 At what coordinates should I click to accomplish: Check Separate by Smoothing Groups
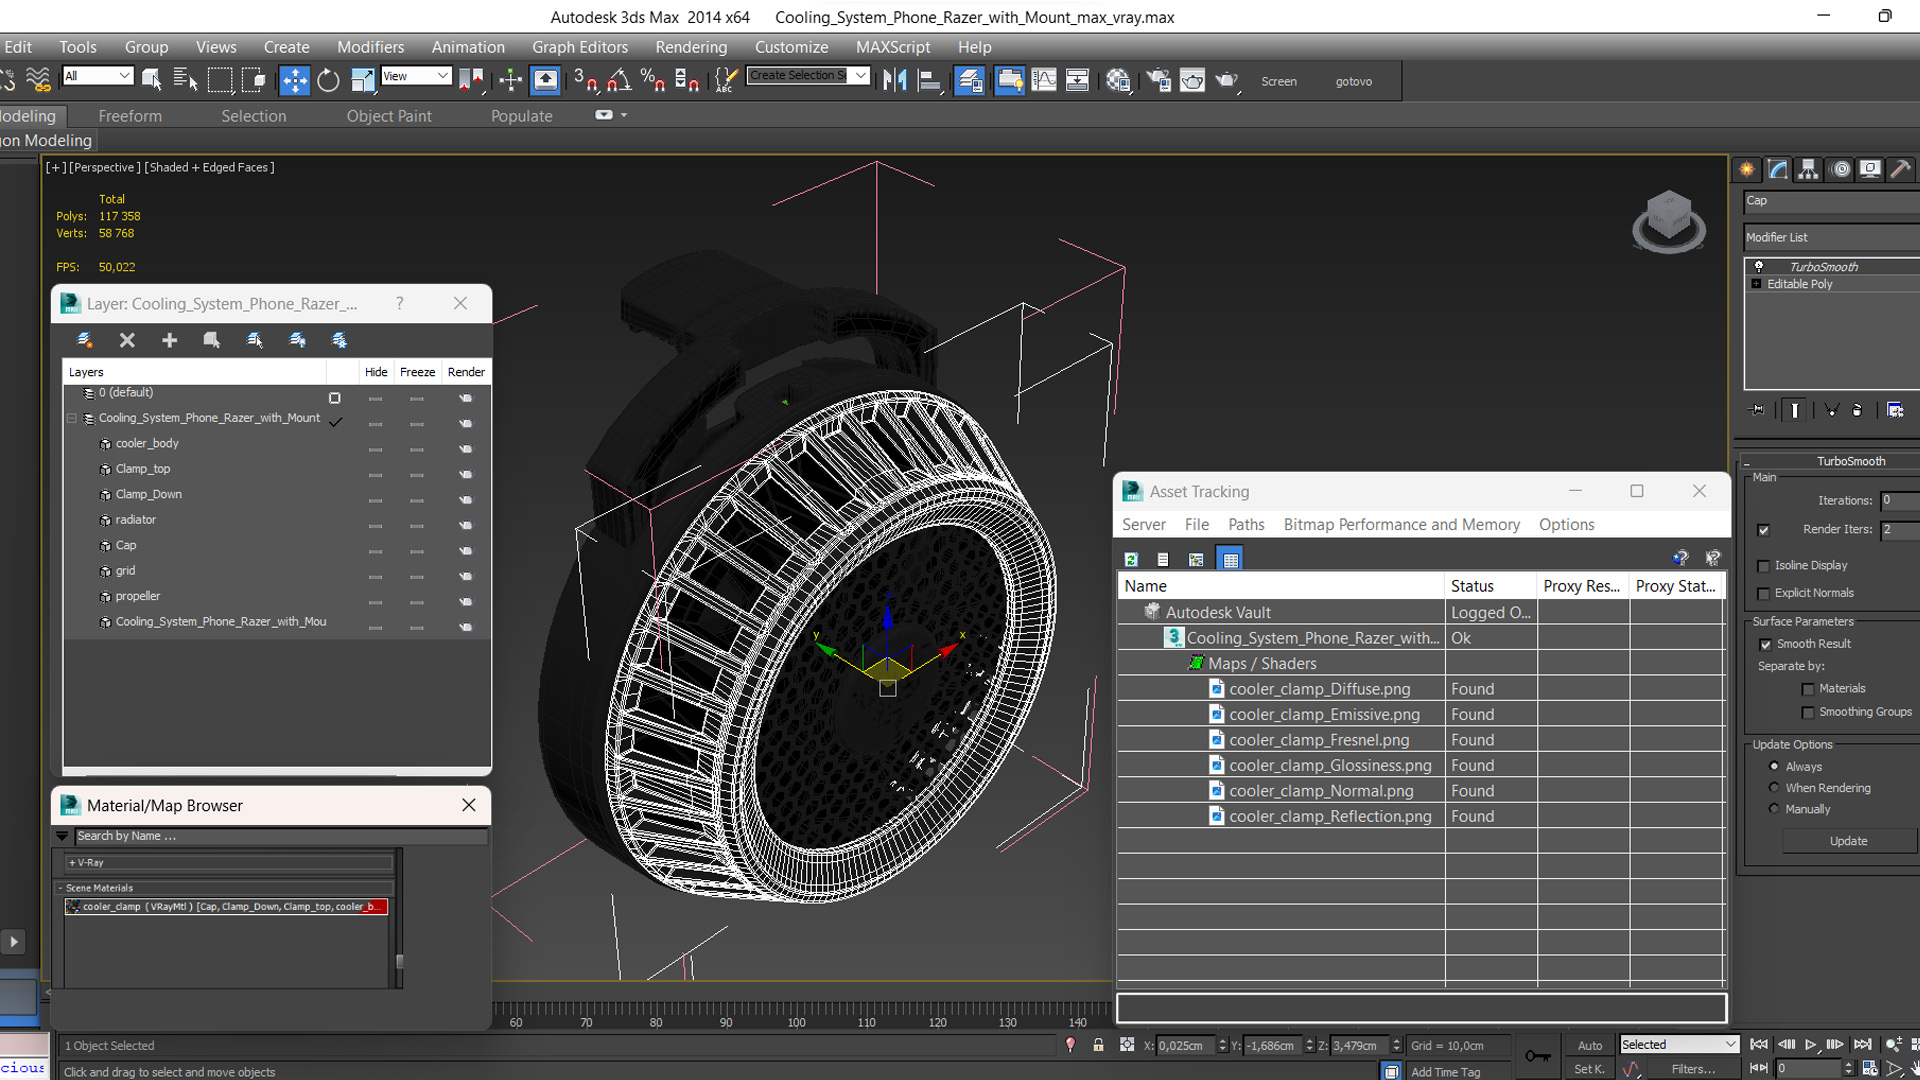[x=1807, y=713]
